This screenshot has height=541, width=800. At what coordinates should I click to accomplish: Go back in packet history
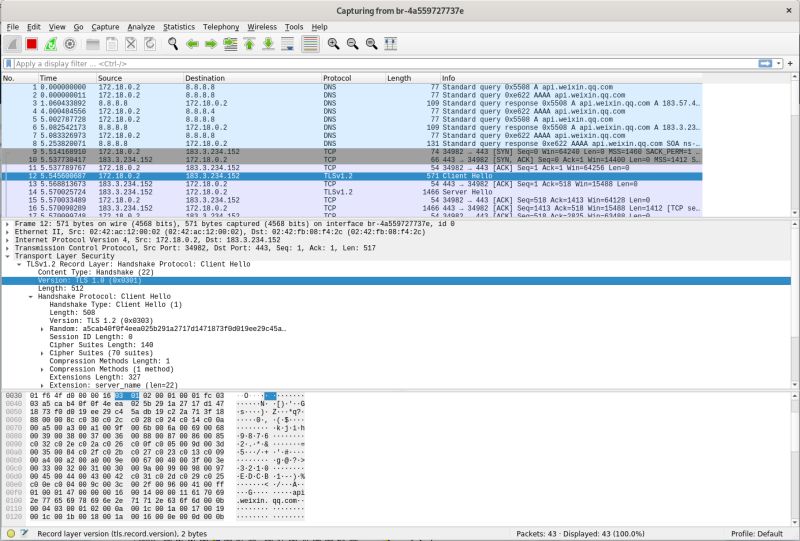click(x=192, y=44)
